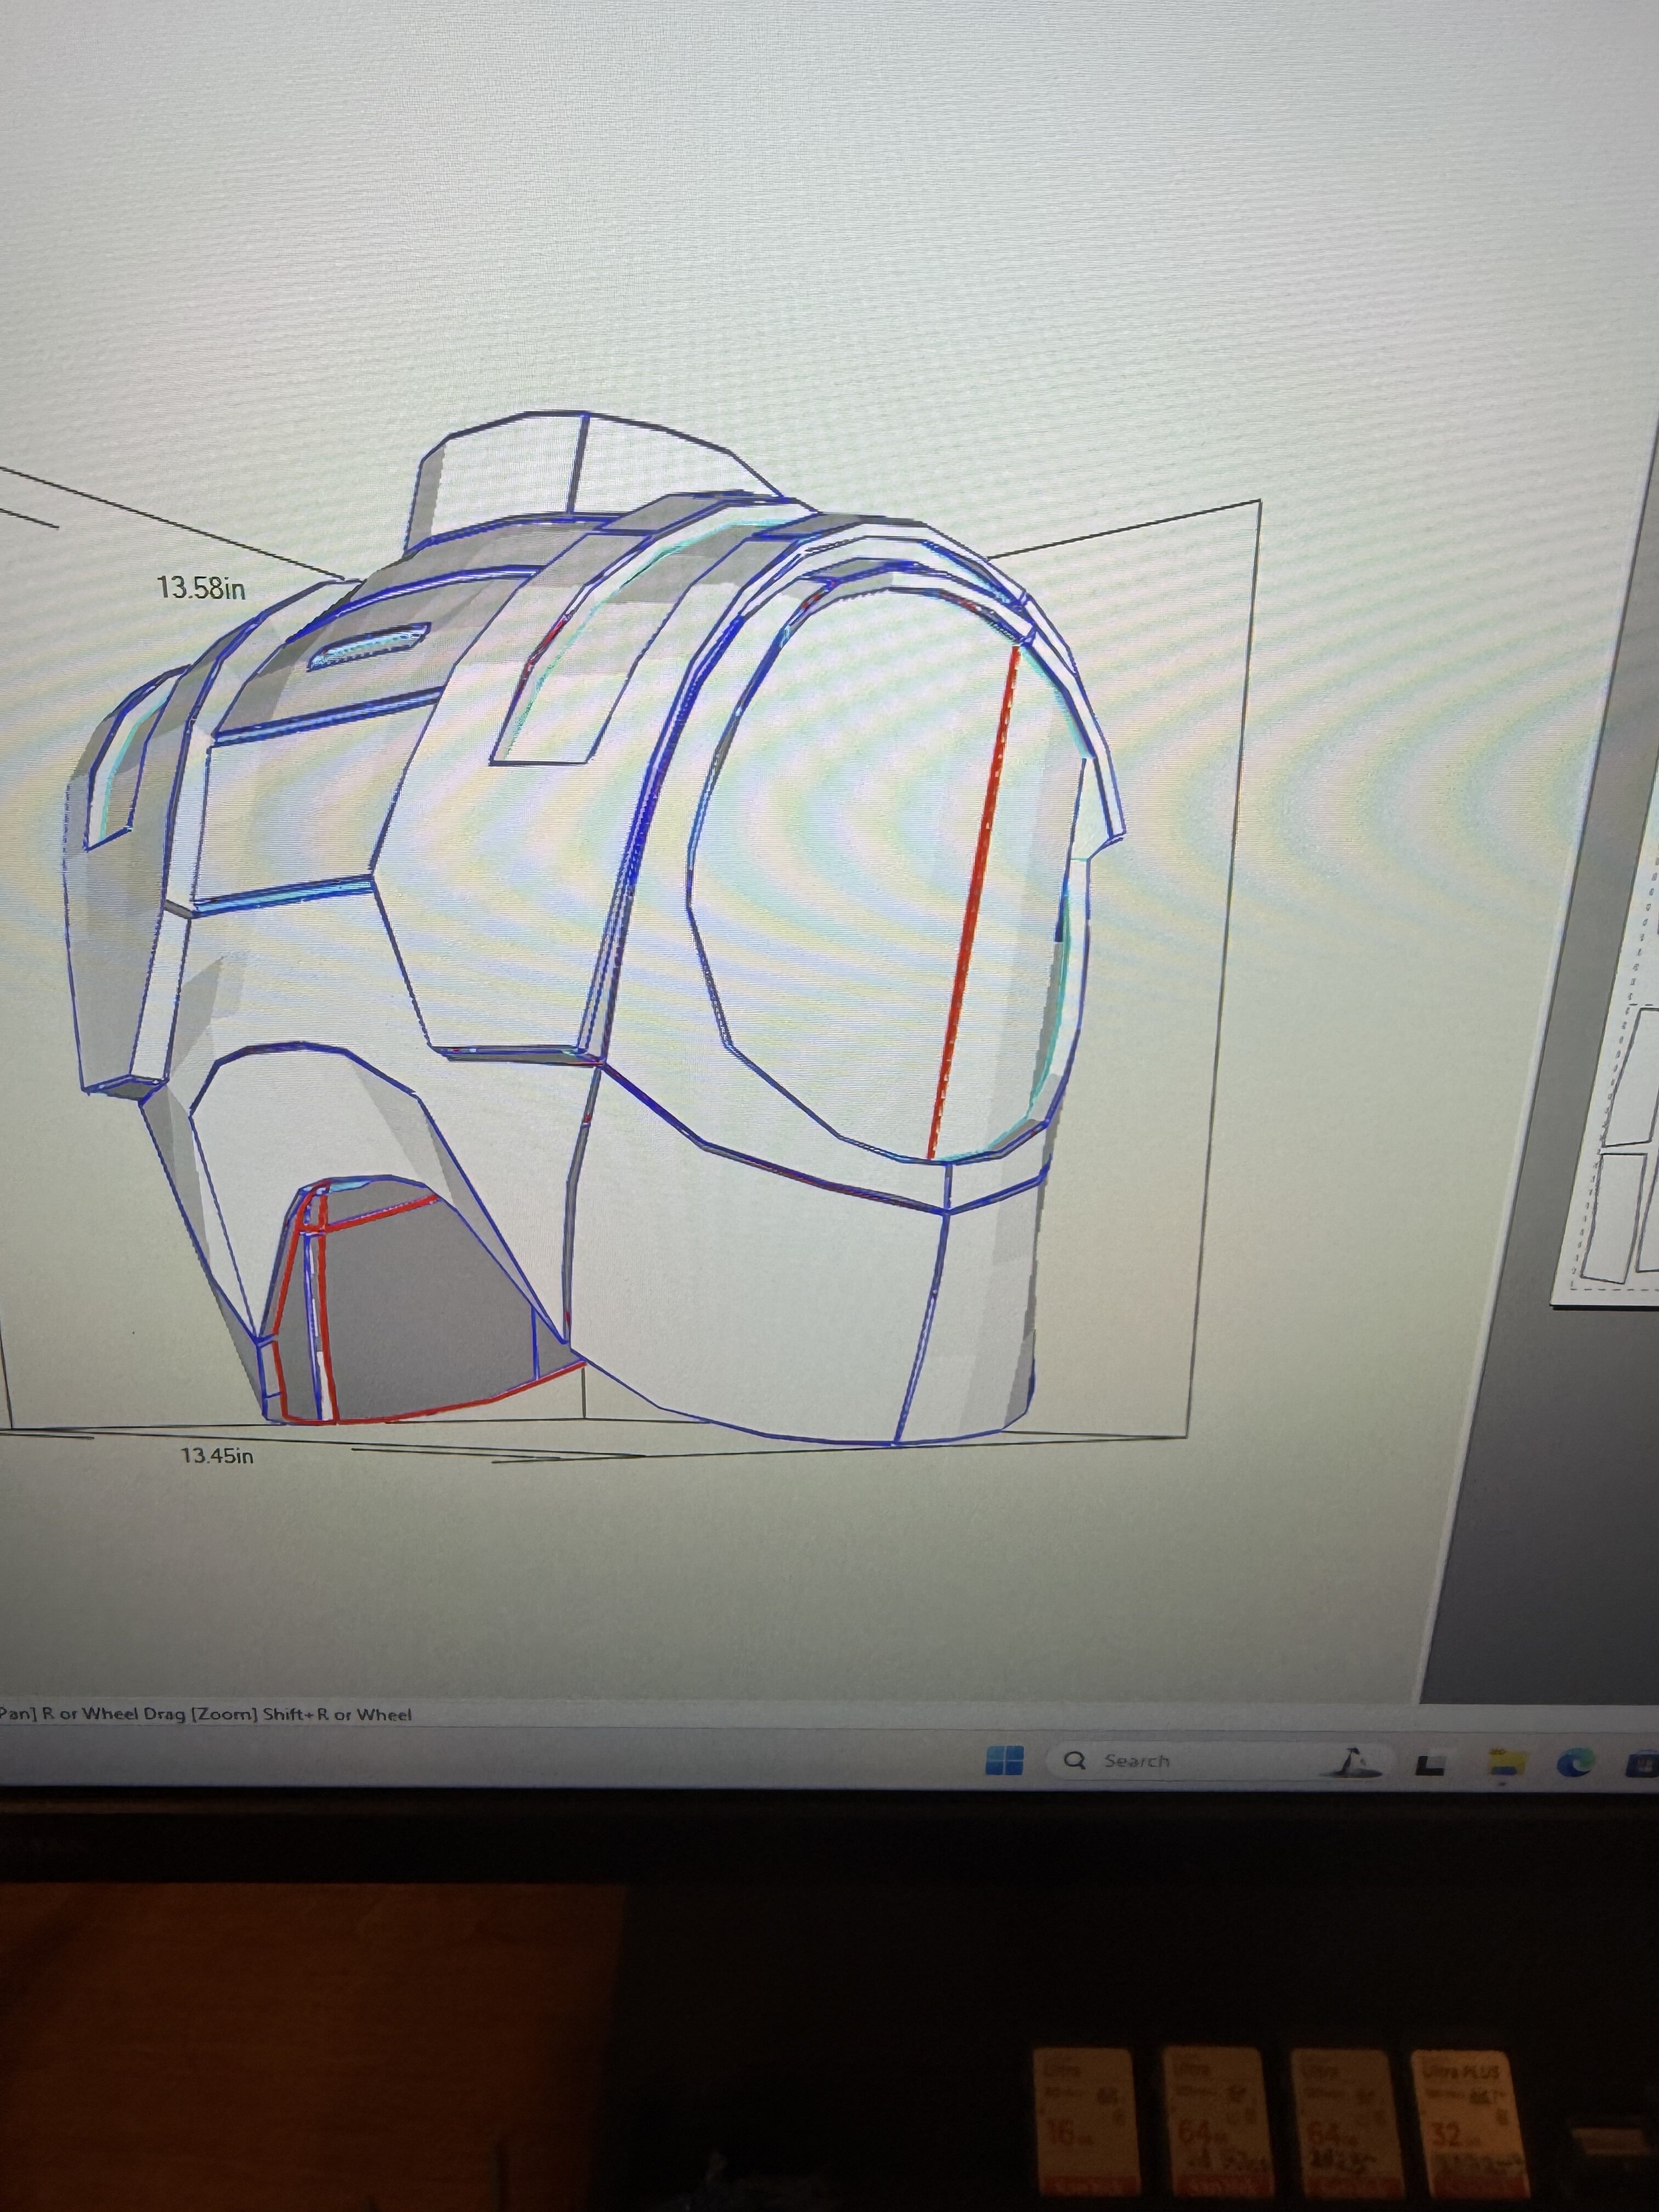The image size is (1659, 2212).
Task: Click the 13.58in dimension label
Action: 201,587
